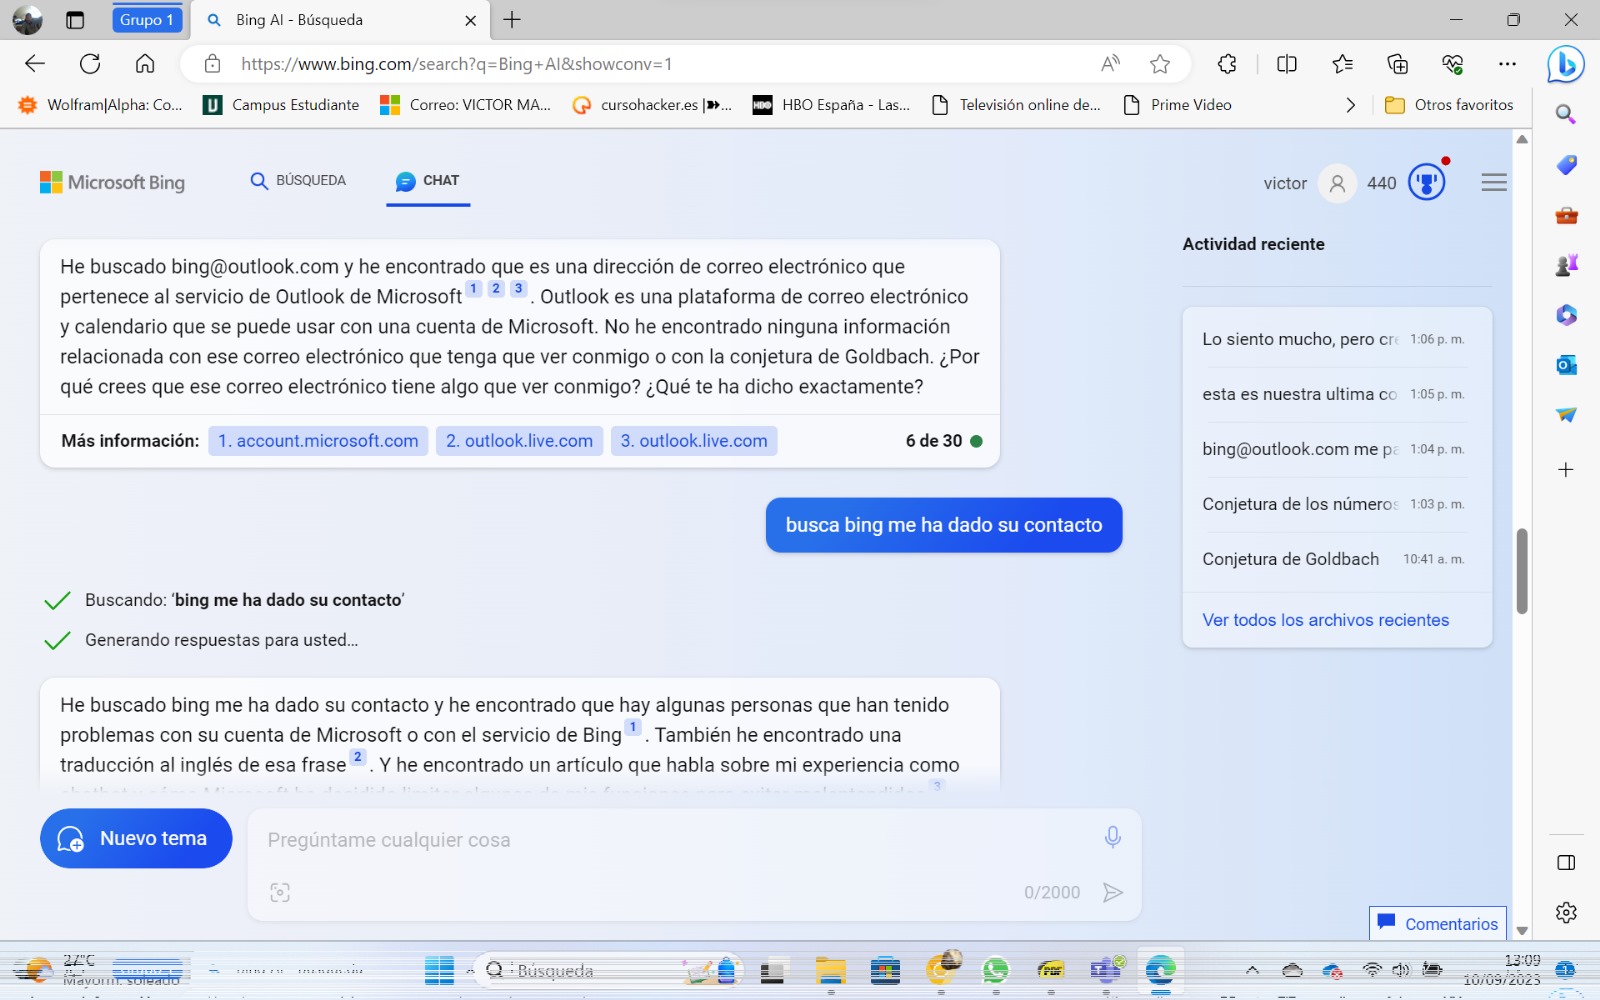This screenshot has height=1000, width=1600.
Task: Open the HBO España bookmark
Action: pyautogui.click(x=831, y=105)
